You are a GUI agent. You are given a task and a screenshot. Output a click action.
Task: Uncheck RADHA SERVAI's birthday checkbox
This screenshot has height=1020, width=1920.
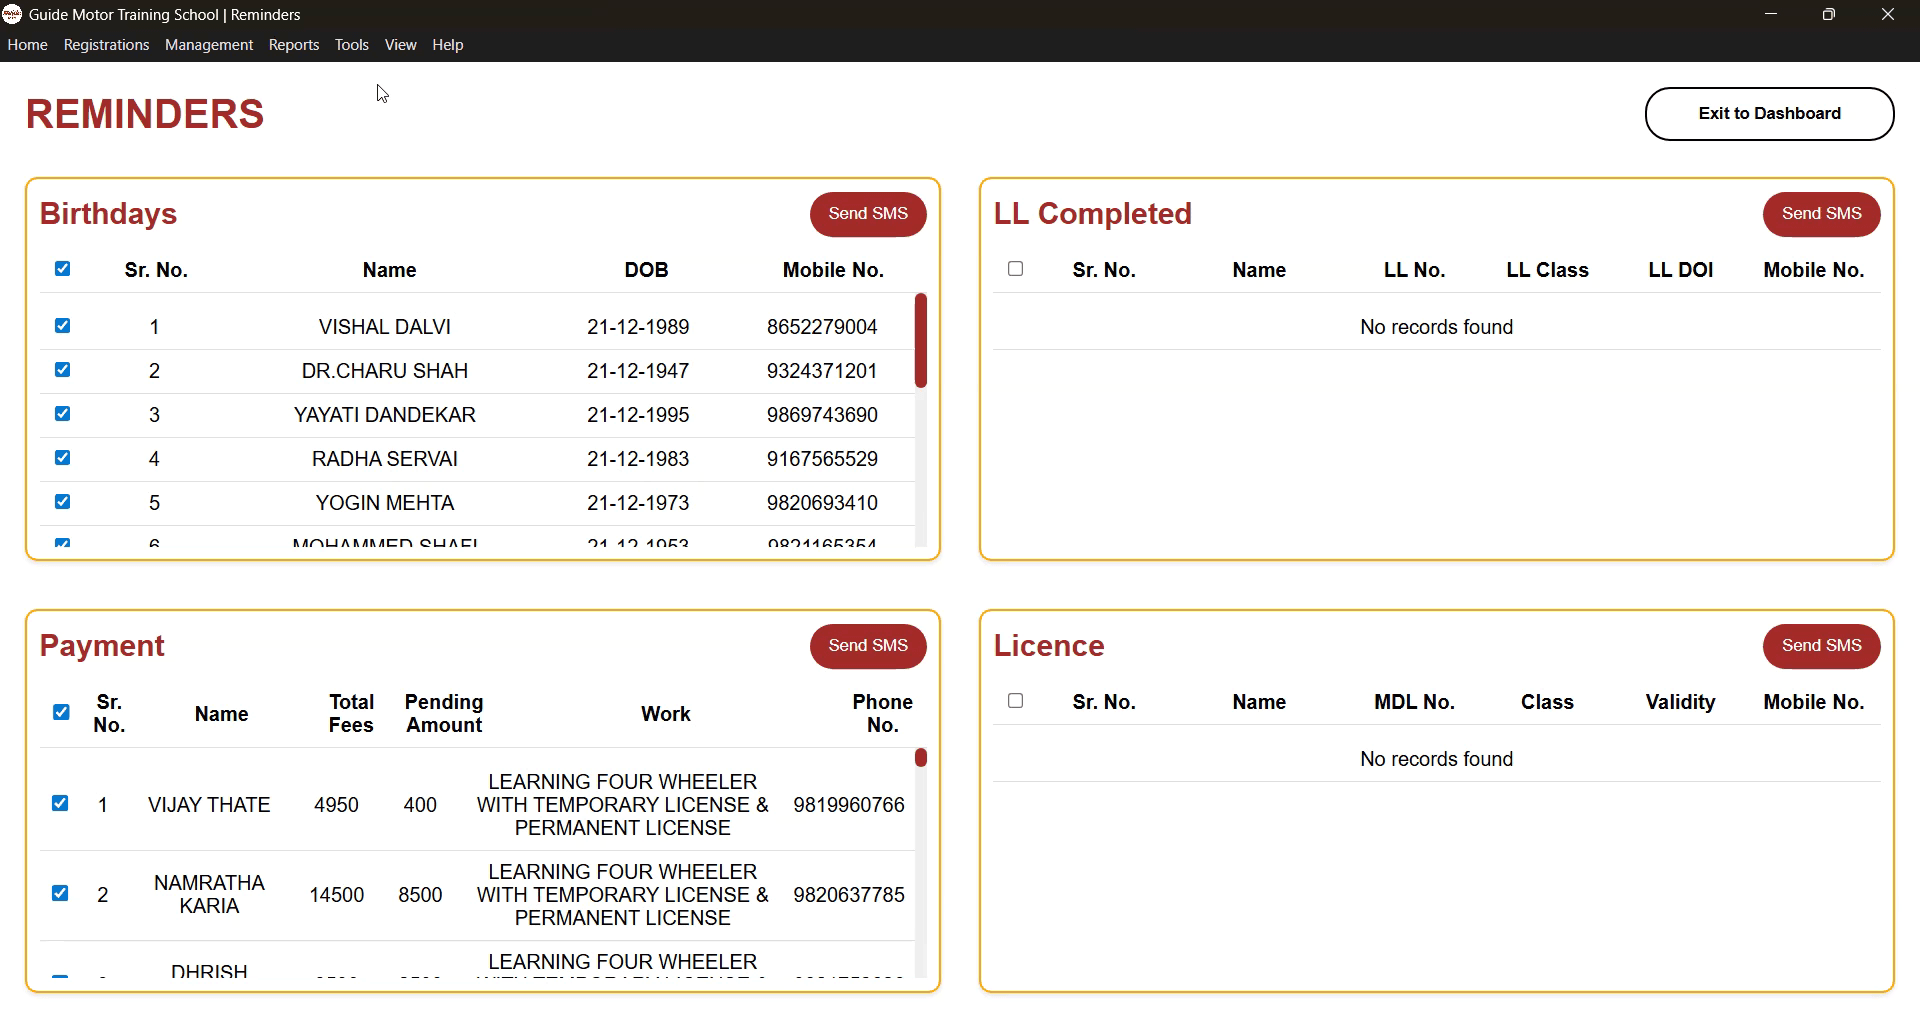point(63,457)
